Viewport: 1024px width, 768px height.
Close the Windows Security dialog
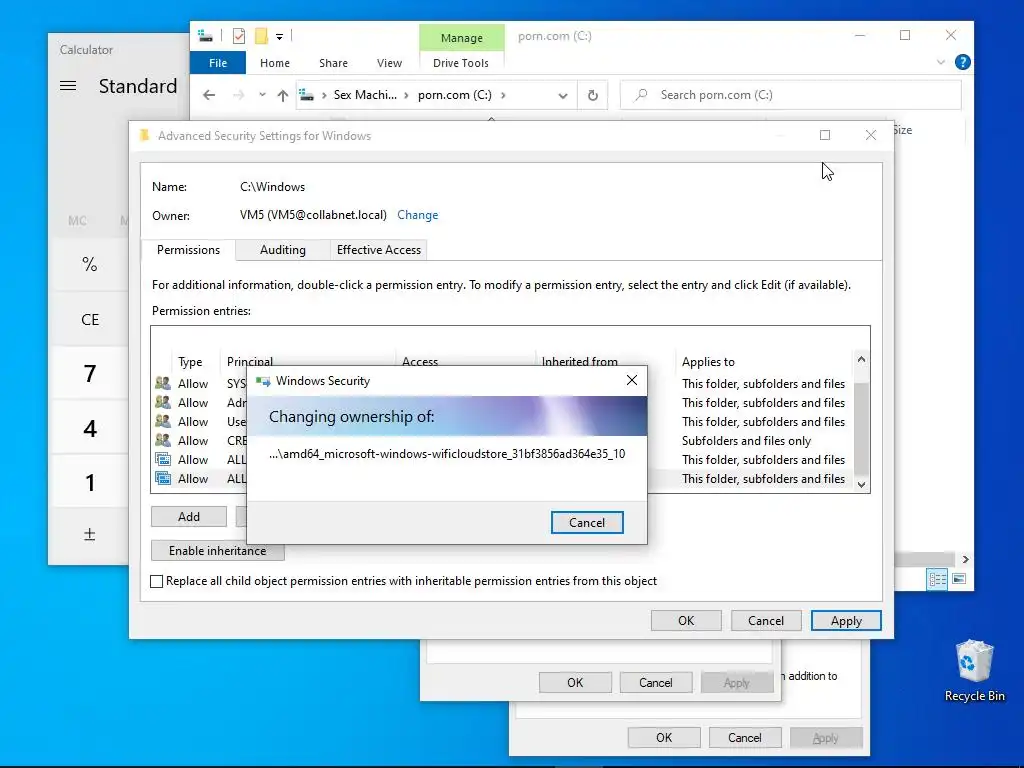[632, 380]
